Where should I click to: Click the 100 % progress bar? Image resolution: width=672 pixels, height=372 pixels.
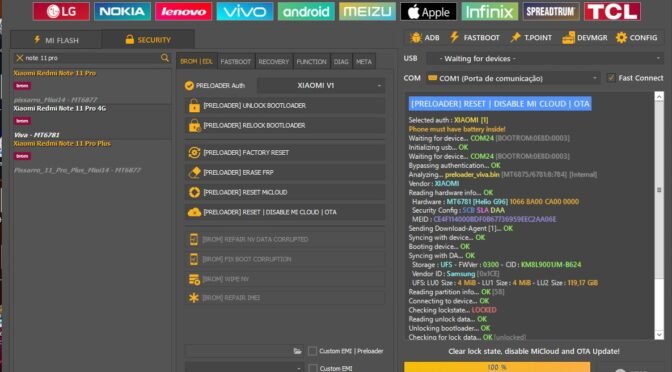[x=497, y=367]
